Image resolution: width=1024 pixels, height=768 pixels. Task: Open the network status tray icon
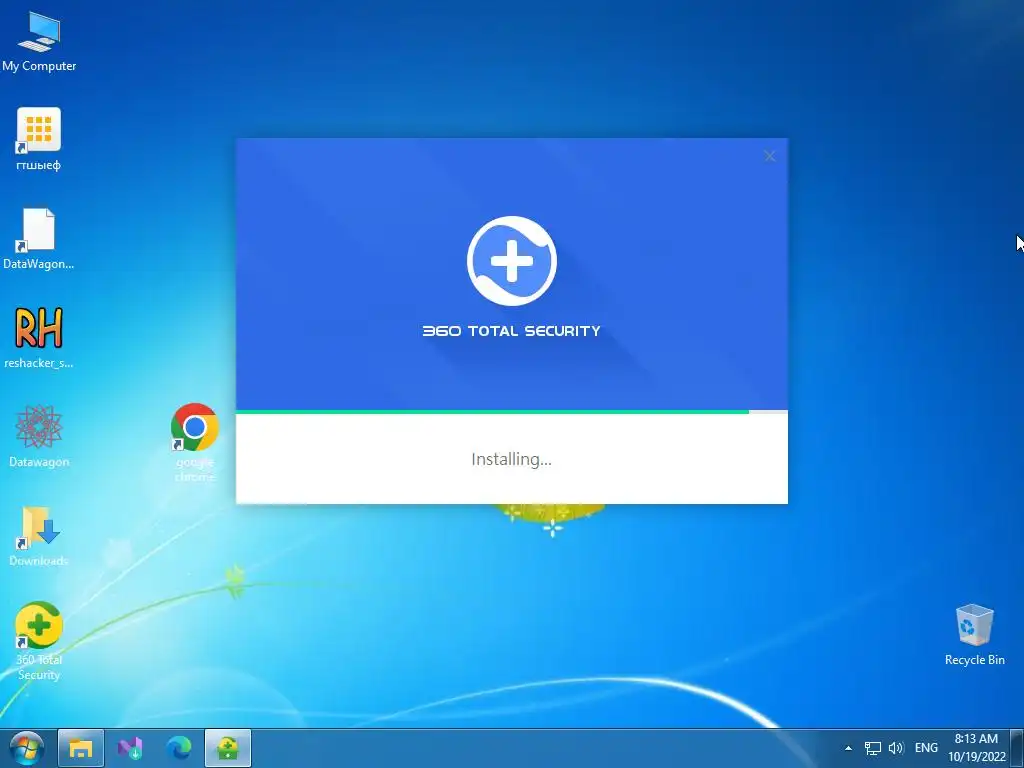[872, 748]
